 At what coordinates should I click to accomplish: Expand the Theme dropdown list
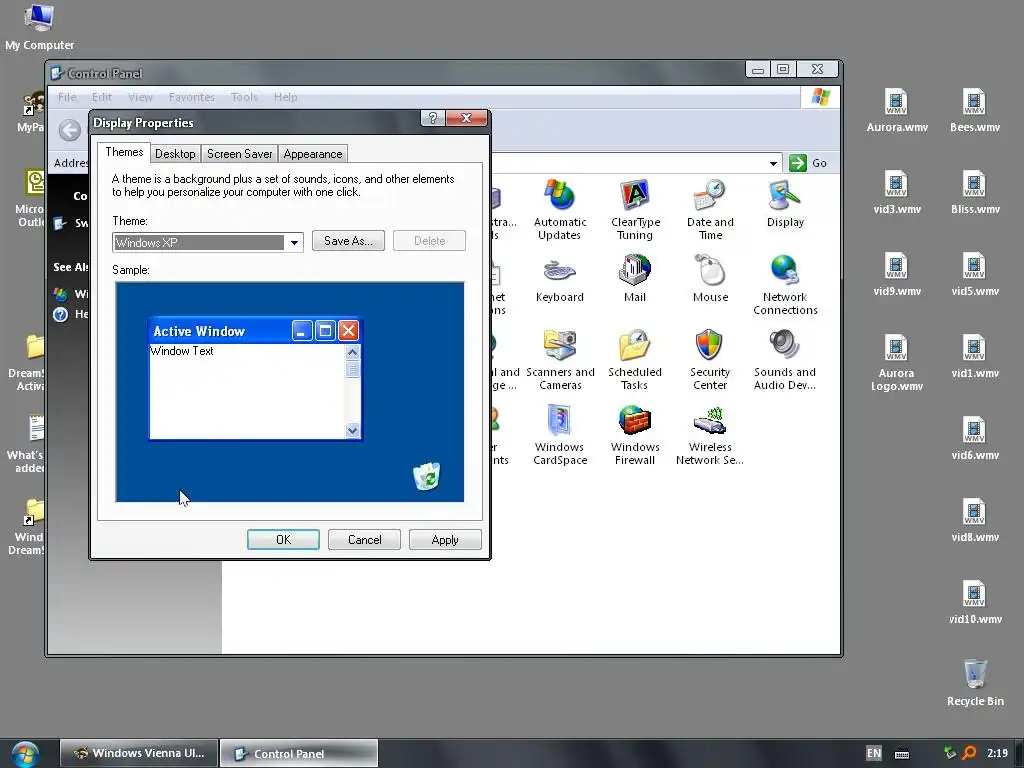(x=295, y=243)
